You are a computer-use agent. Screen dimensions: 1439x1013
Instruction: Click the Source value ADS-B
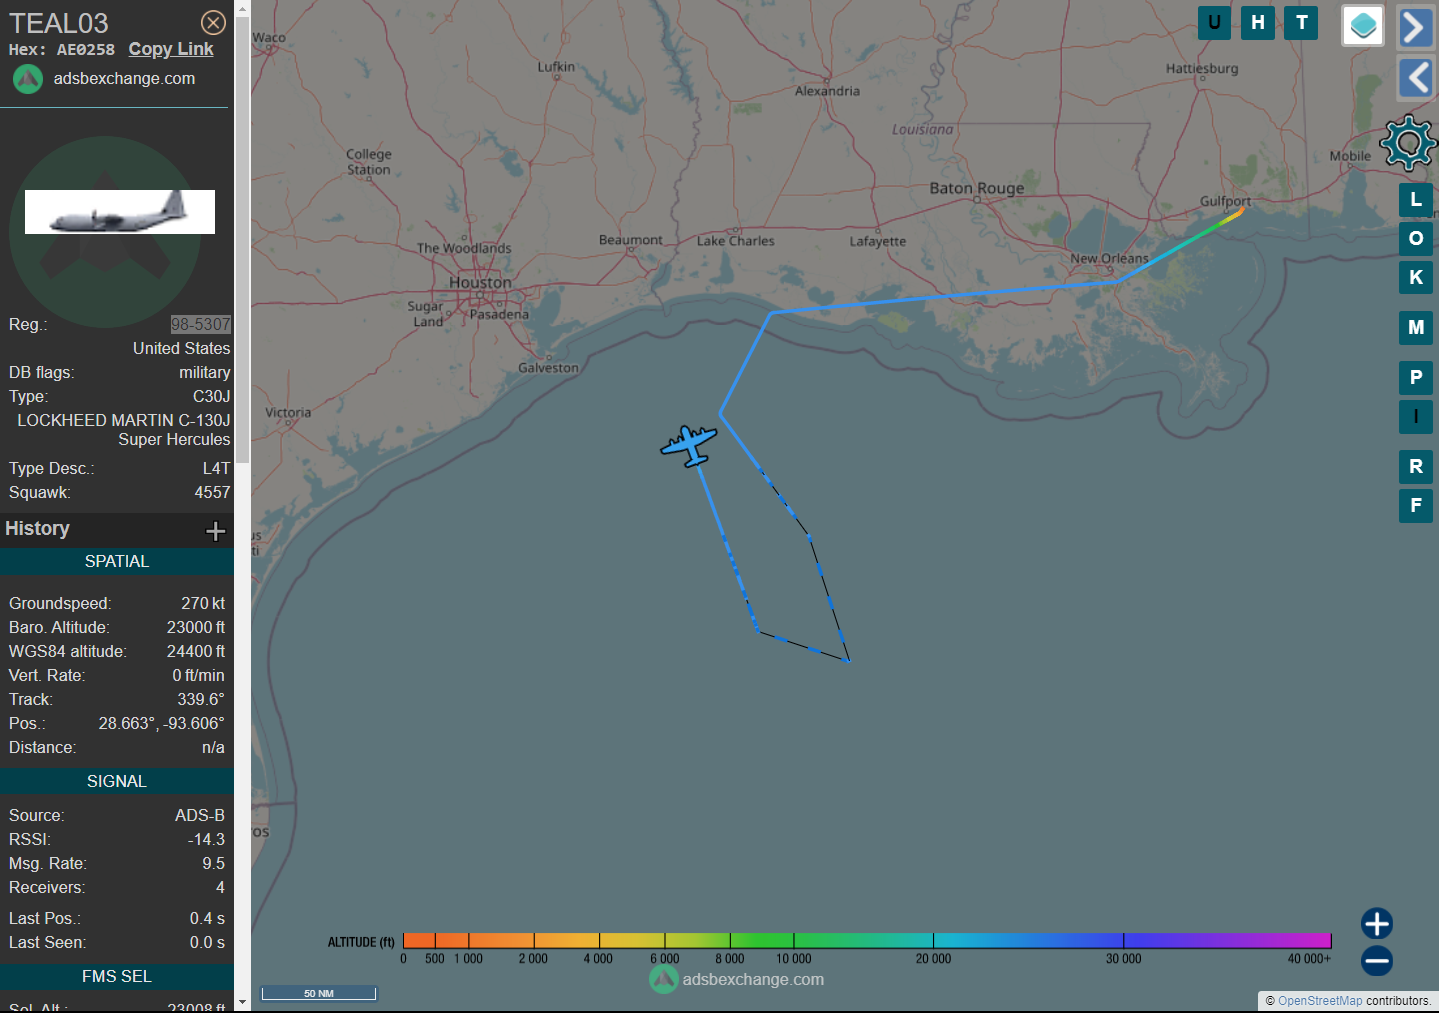point(200,816)
